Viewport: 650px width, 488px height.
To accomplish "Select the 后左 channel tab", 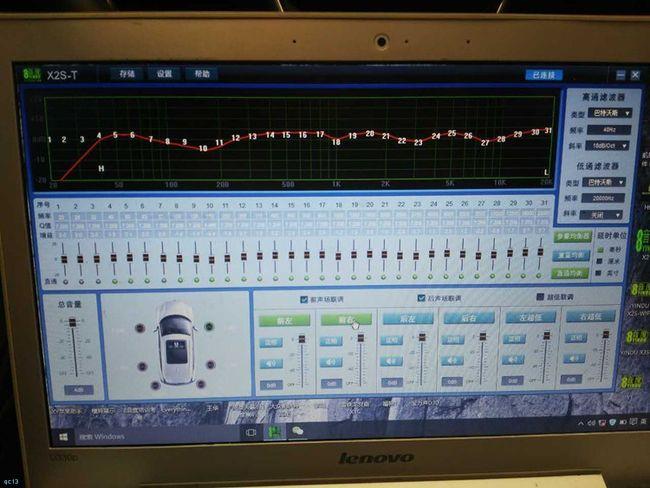I will [407, 318].
